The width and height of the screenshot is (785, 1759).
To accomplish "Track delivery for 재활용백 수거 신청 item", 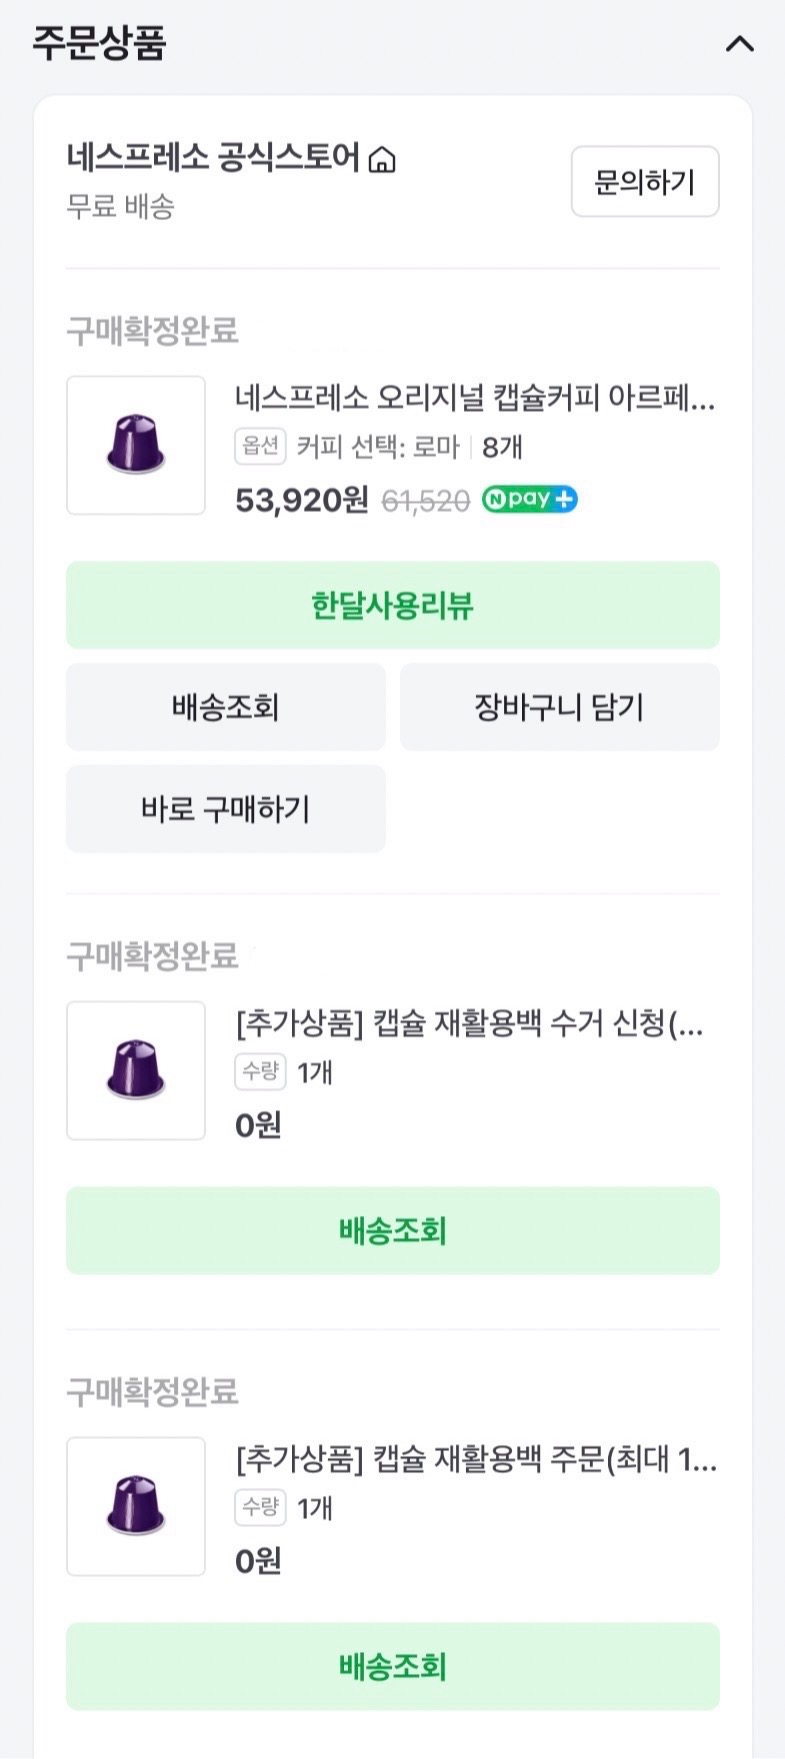I will tap(392, 1230).
